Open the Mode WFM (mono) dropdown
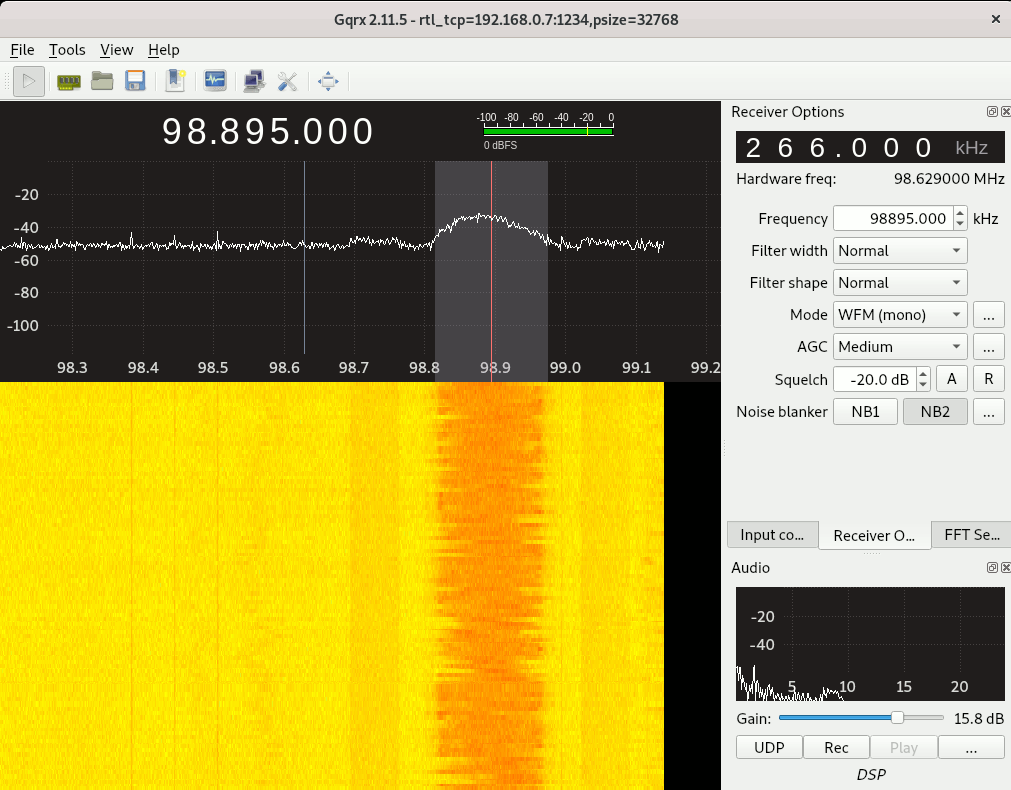 click(x=900, y=315)
